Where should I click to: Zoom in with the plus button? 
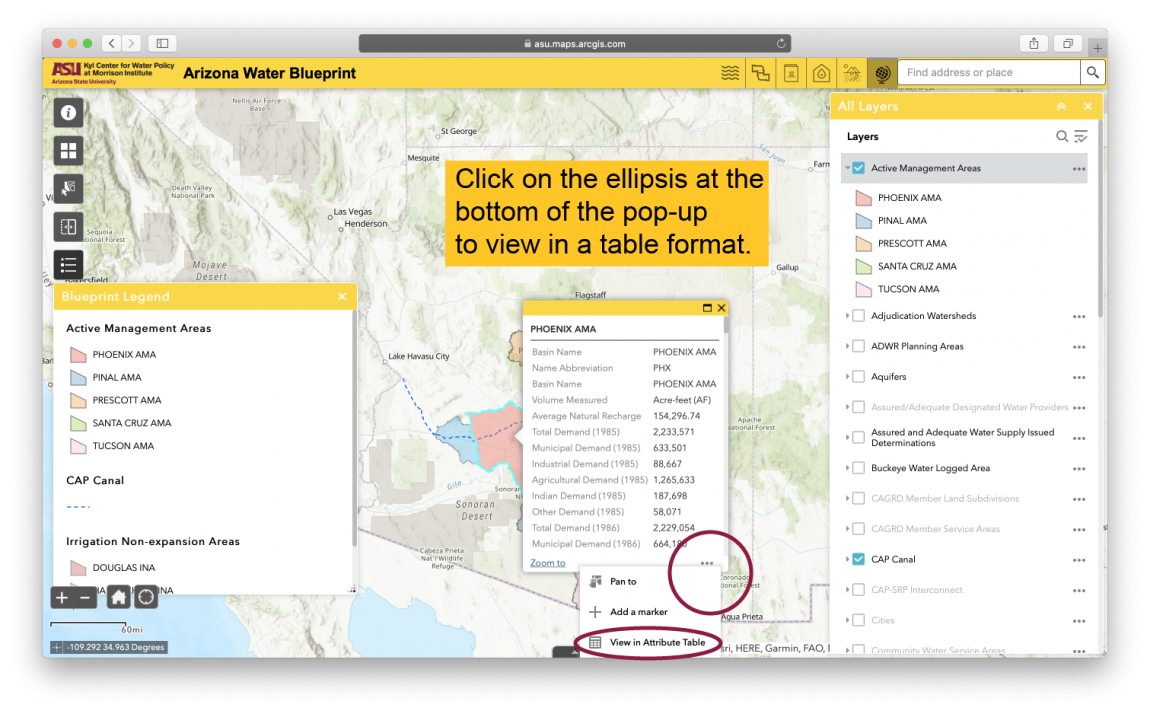pos(62,598)
